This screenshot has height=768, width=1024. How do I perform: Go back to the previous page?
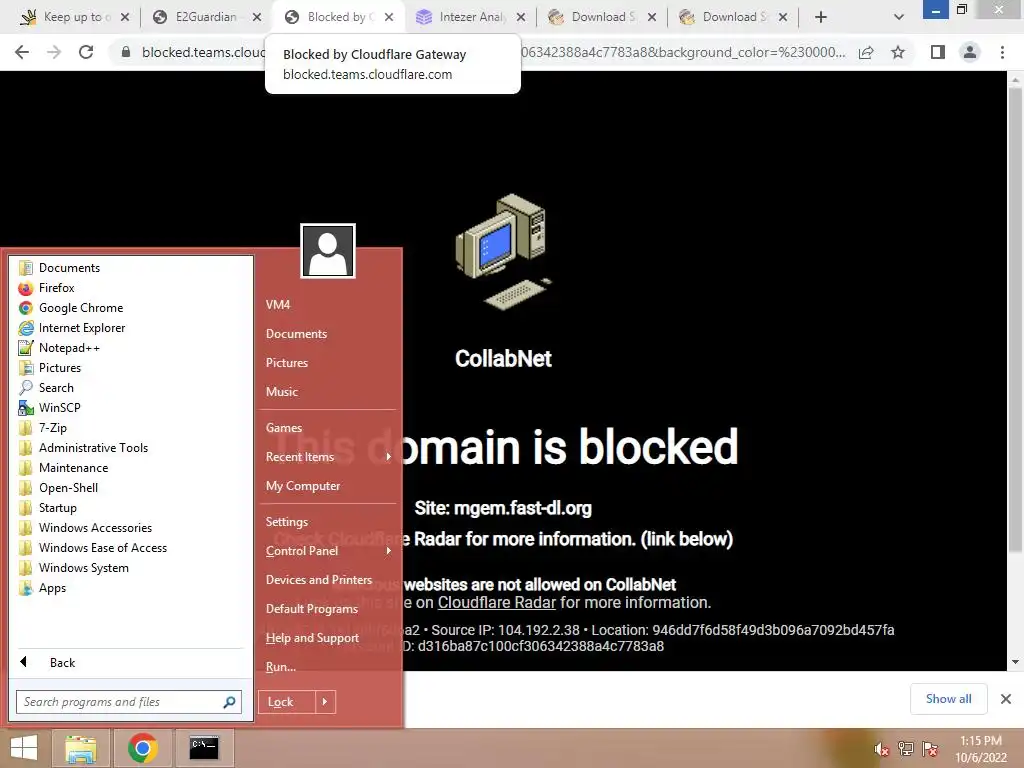click(22, 52)
